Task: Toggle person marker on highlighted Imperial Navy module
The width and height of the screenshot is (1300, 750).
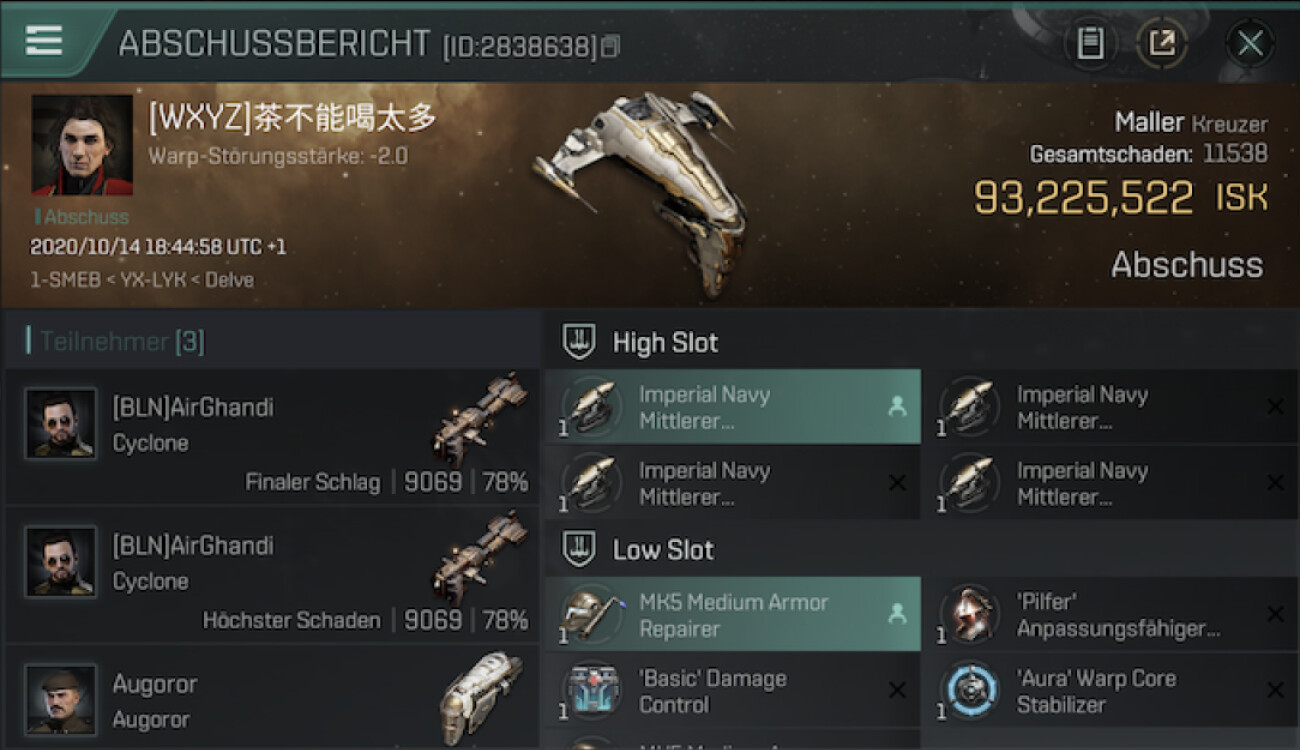Action: [897, 407]
